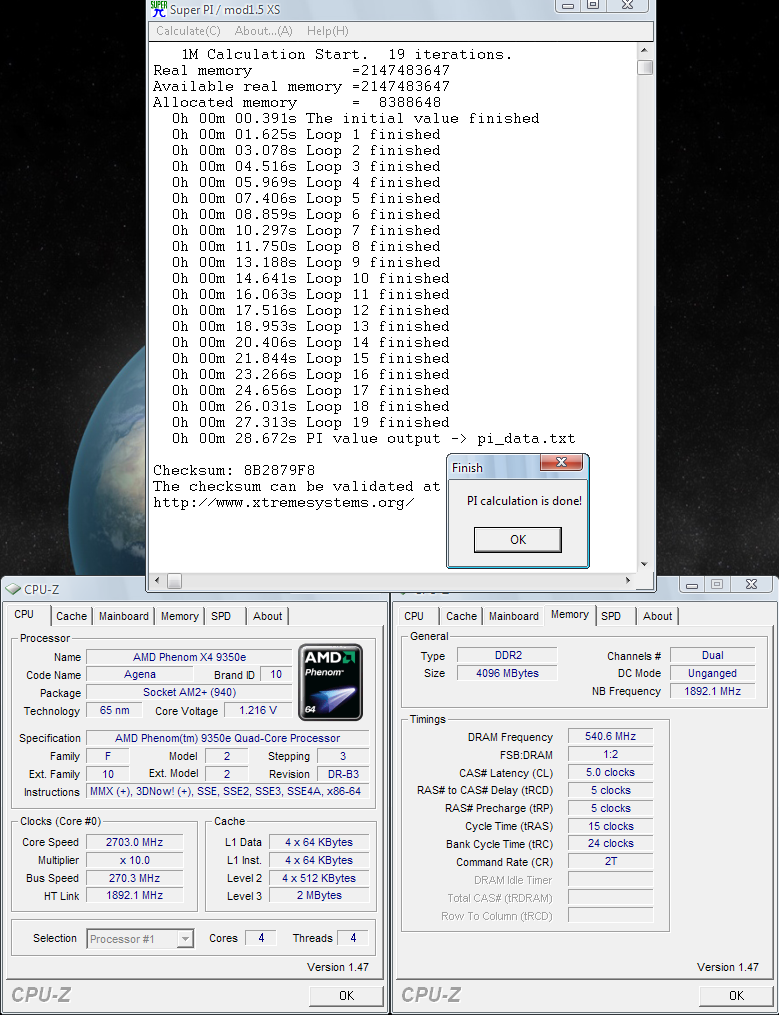
Task: Click the CPU-Z title bar icon
Action: (12, 589)
